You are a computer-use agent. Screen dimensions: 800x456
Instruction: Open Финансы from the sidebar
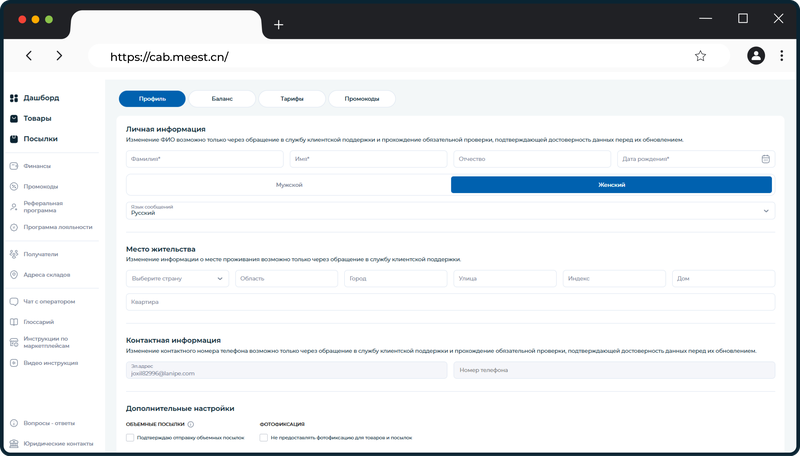click(37, 166)
